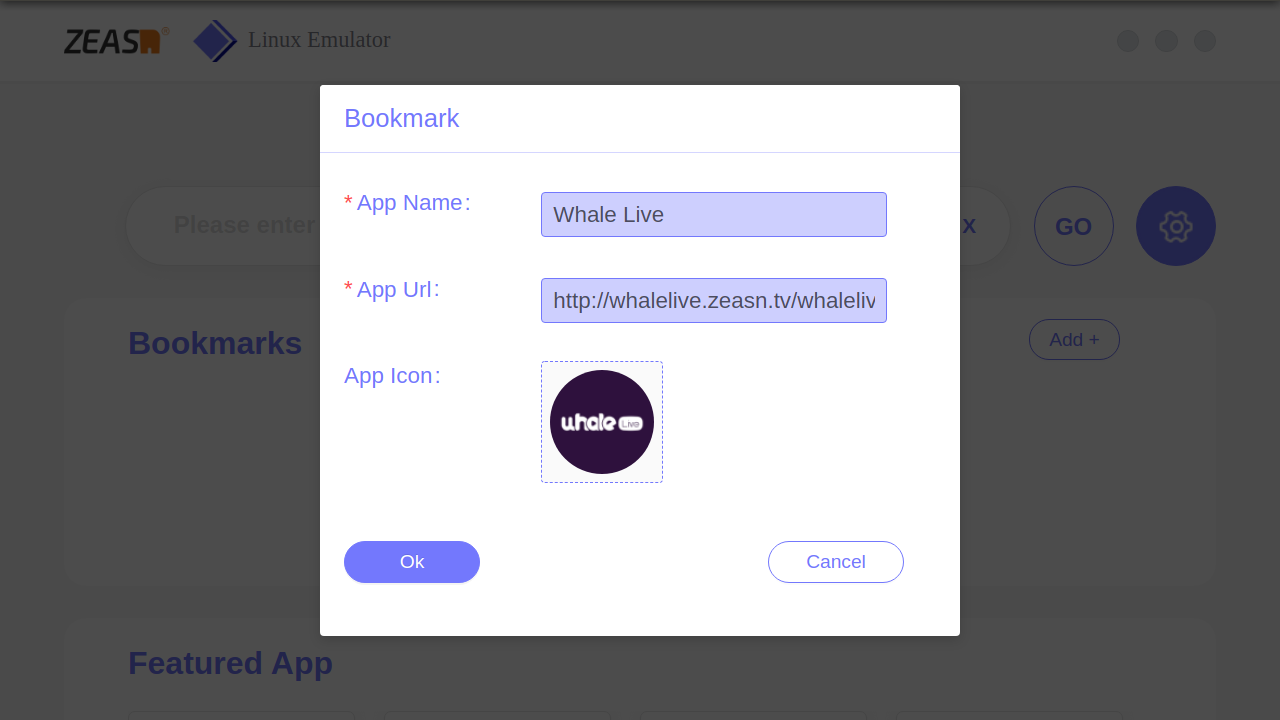Click the Bookmark dialog title

pos(402,118)
